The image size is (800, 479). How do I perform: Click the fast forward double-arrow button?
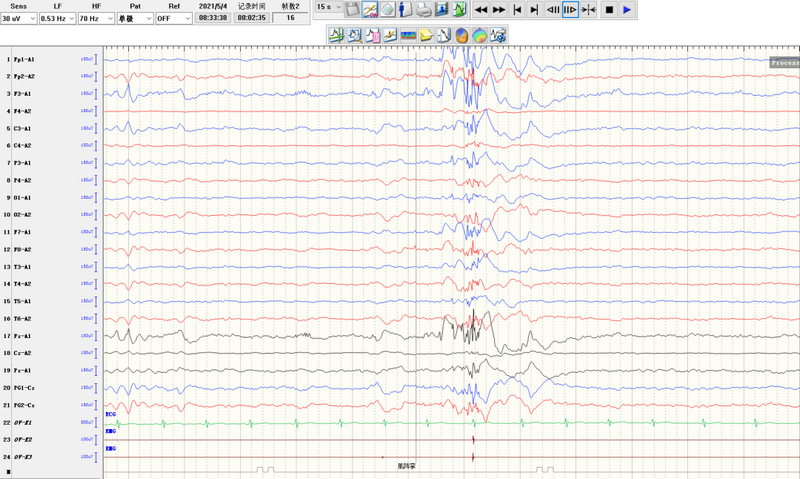pos(499,9)
